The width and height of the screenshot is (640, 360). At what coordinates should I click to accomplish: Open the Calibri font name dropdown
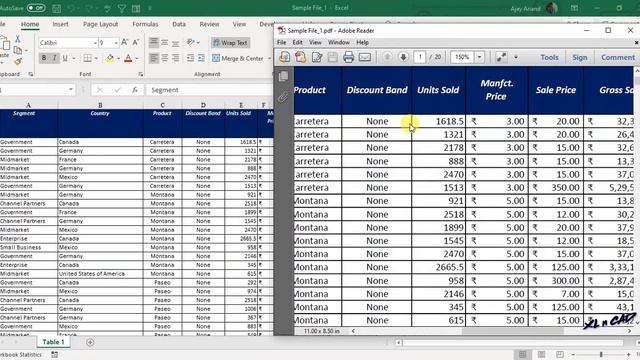click(x=95, y=43)
